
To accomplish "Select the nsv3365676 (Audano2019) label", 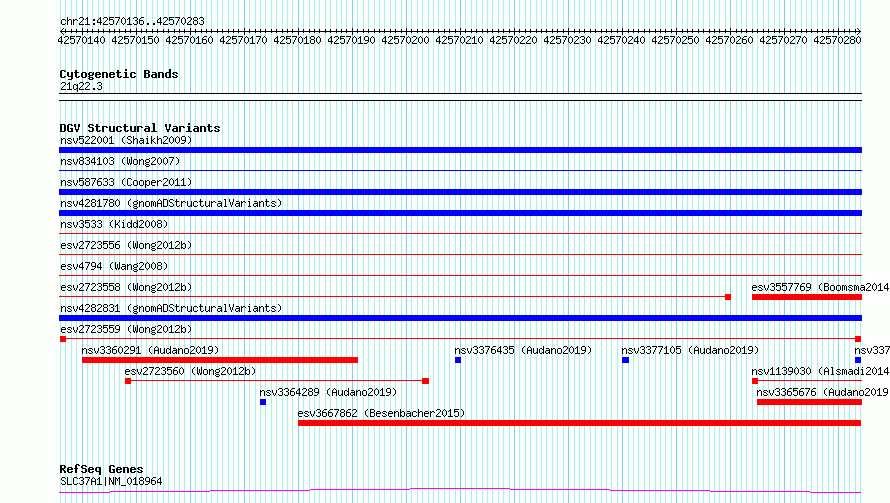I will coord(822,392).
